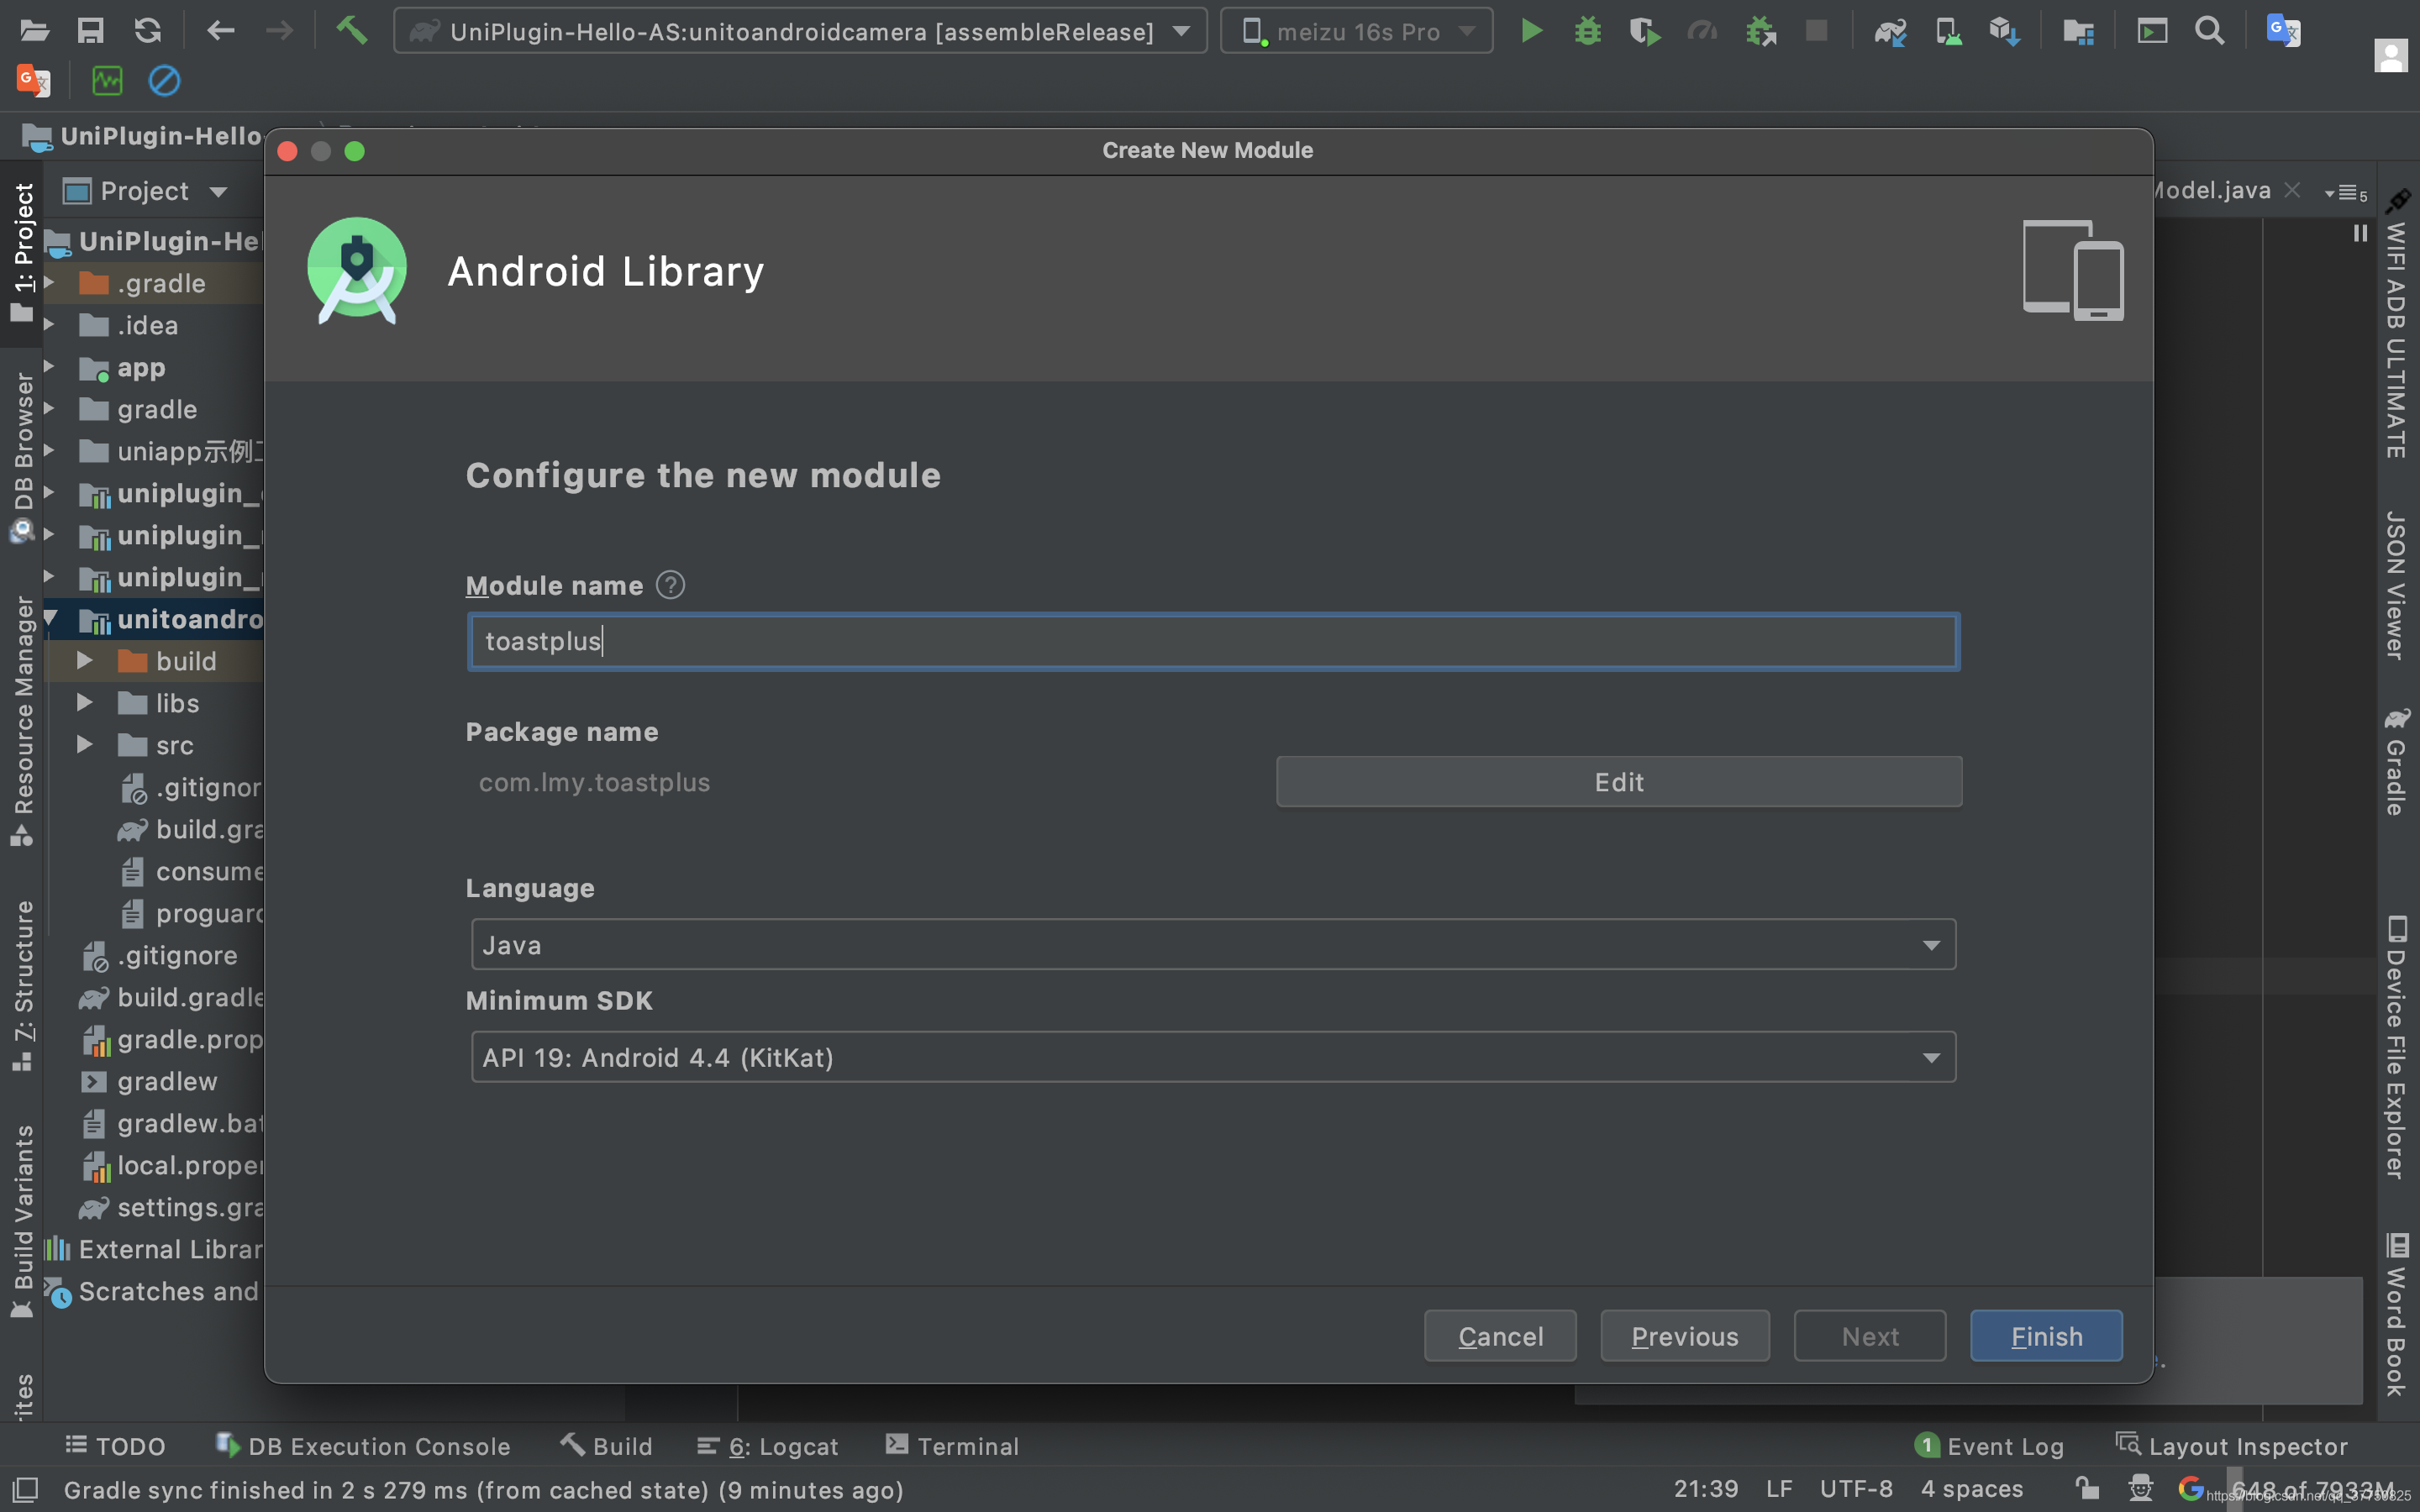Click the Sync Project with Gradle icon
2420x1512 pixels.
1890,31
